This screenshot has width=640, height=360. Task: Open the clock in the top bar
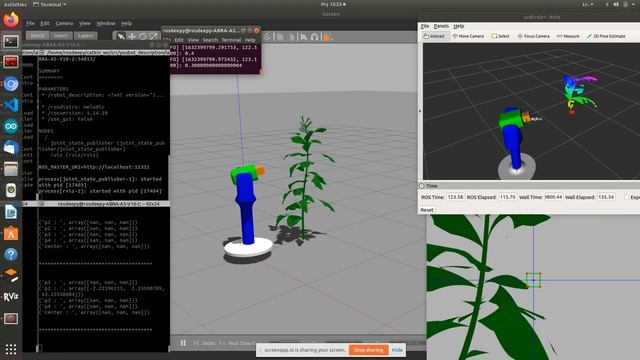coord(333,4)
